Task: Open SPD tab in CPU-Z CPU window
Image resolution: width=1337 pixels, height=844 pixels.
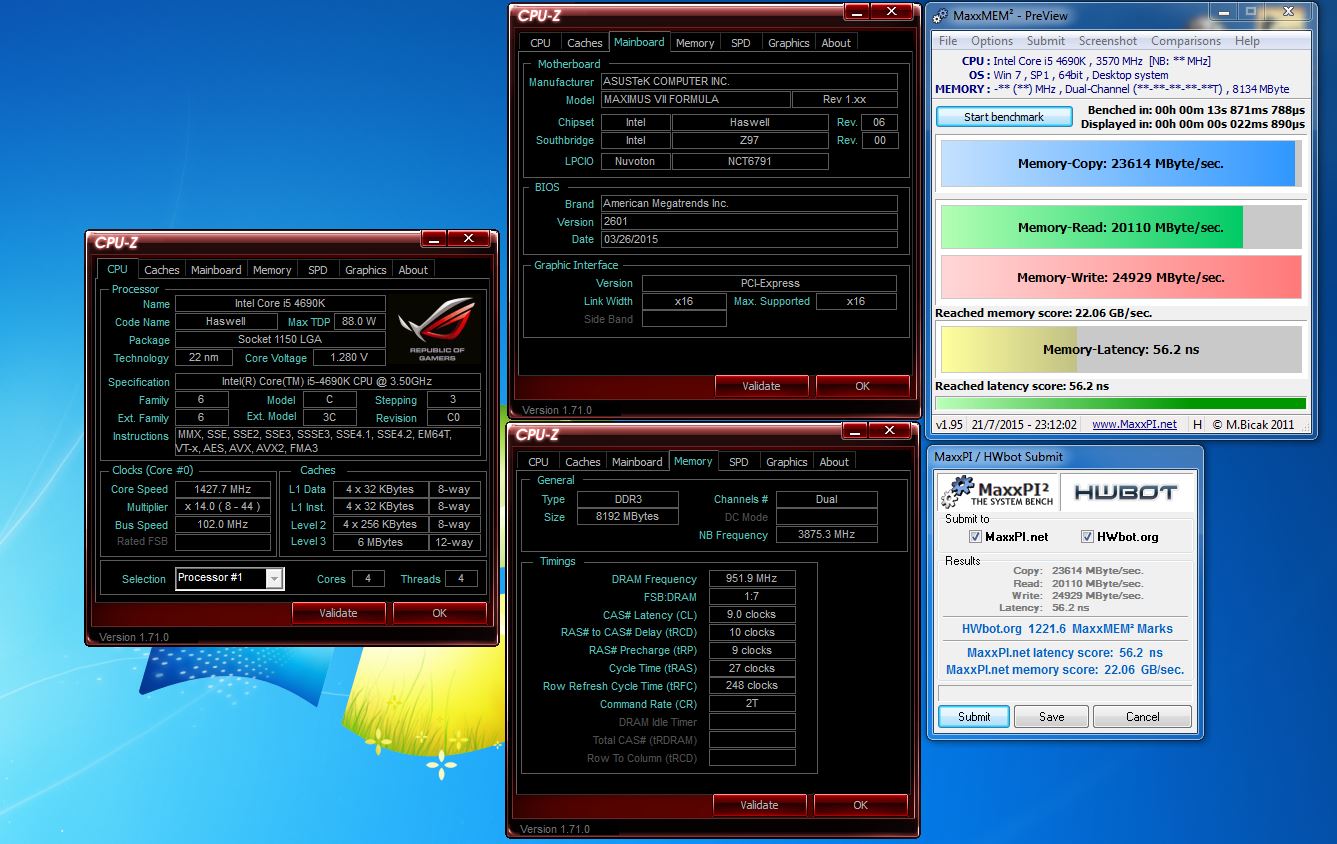Action: 317,270
